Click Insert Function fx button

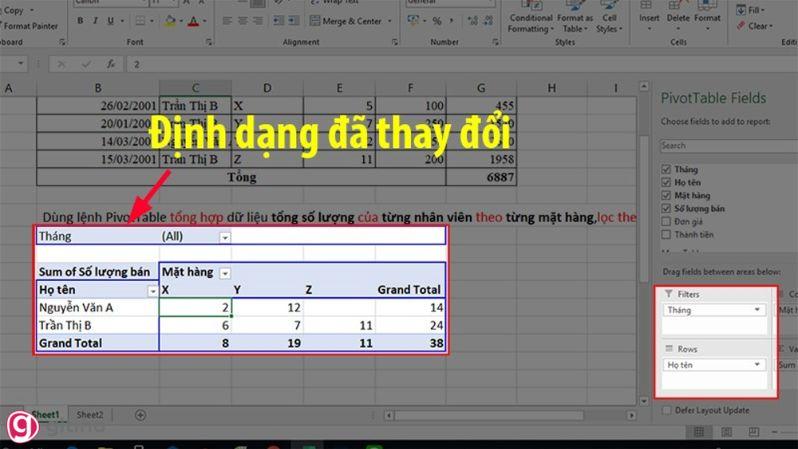tap(110, 64)
